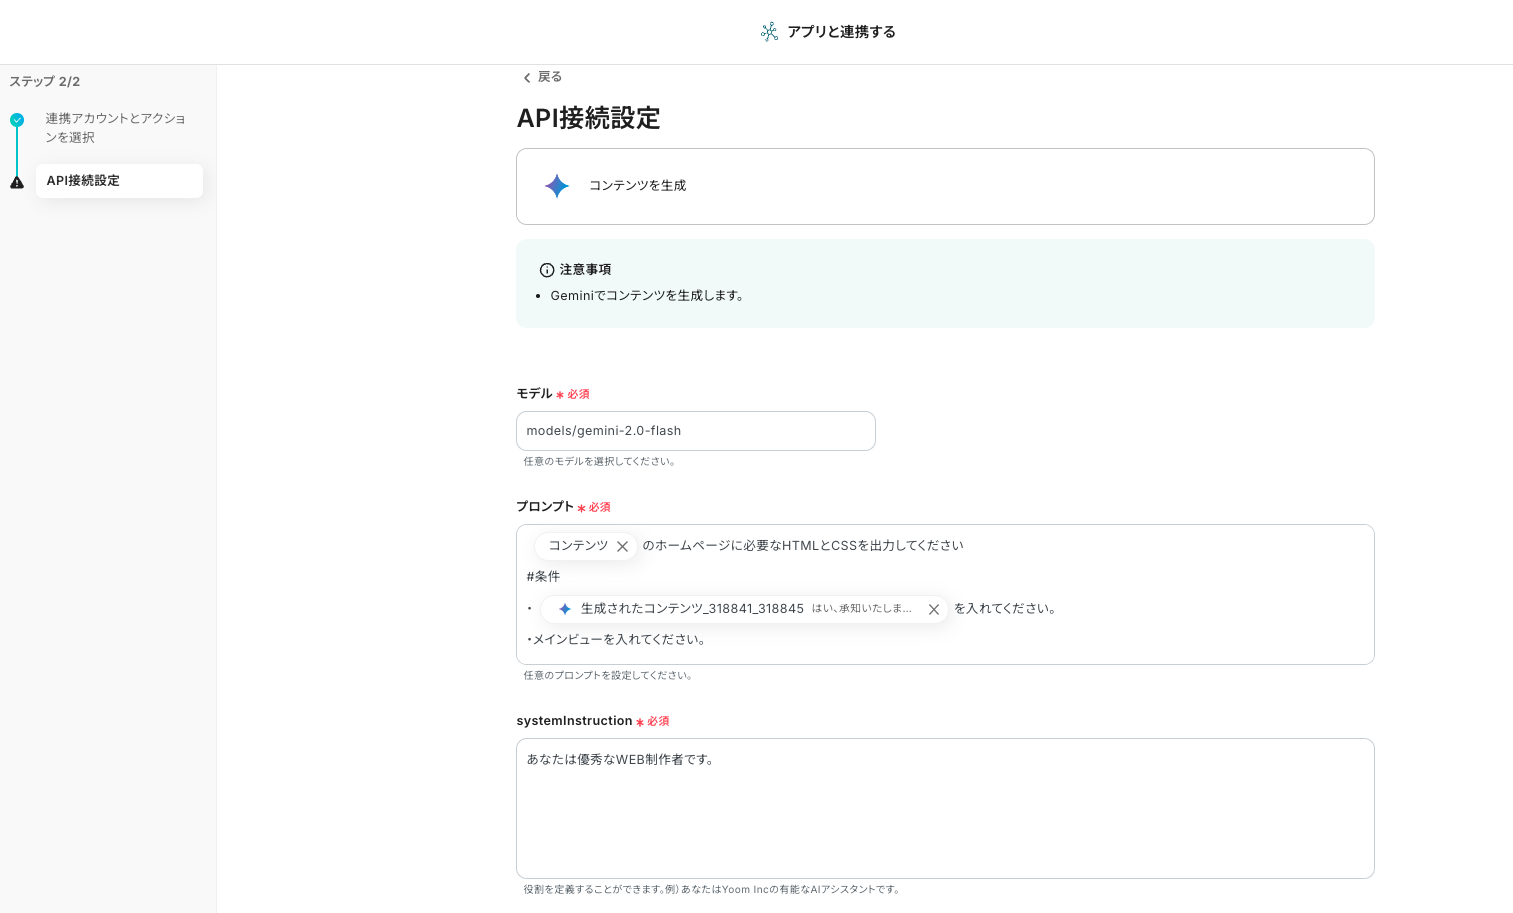The width and height of the screenshot is (1513, 913).
Task: Go to 連携アカウントとアクションを選択 step
Action: 114,128
